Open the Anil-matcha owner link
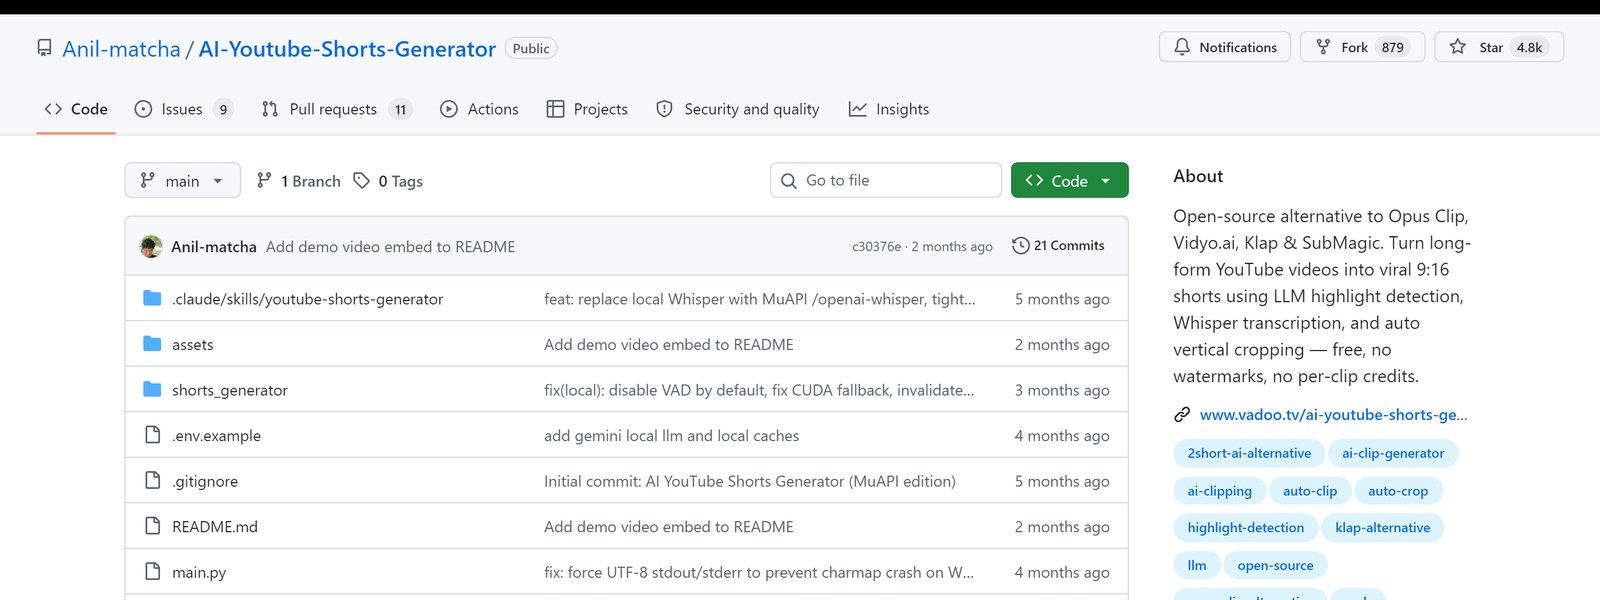The image size is (1600, 600). 121,49
